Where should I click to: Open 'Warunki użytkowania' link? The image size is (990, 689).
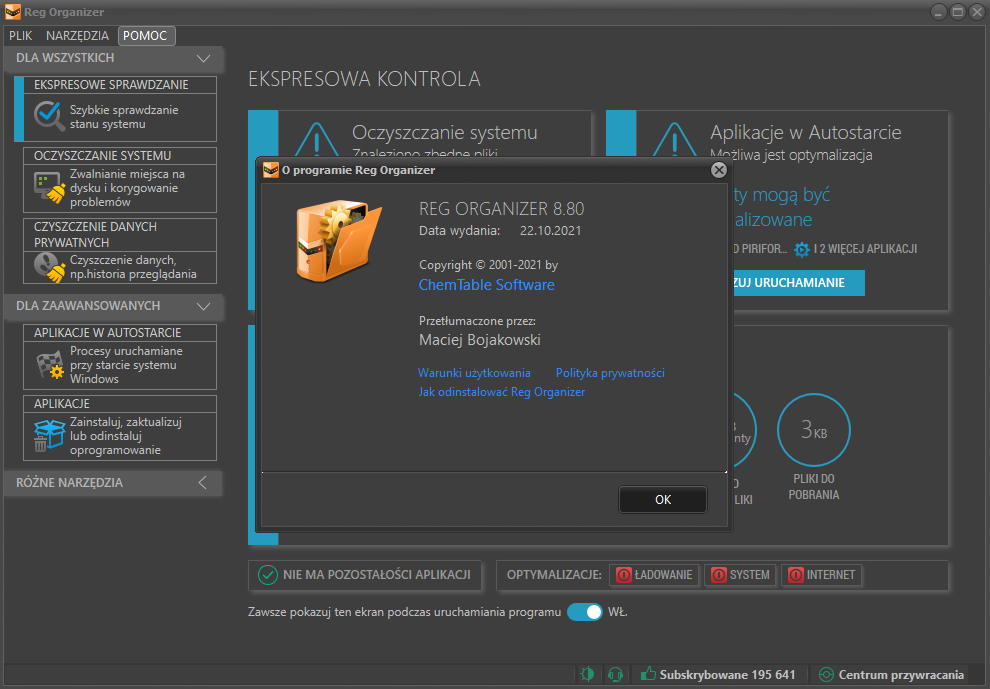[x=474, y=373]
